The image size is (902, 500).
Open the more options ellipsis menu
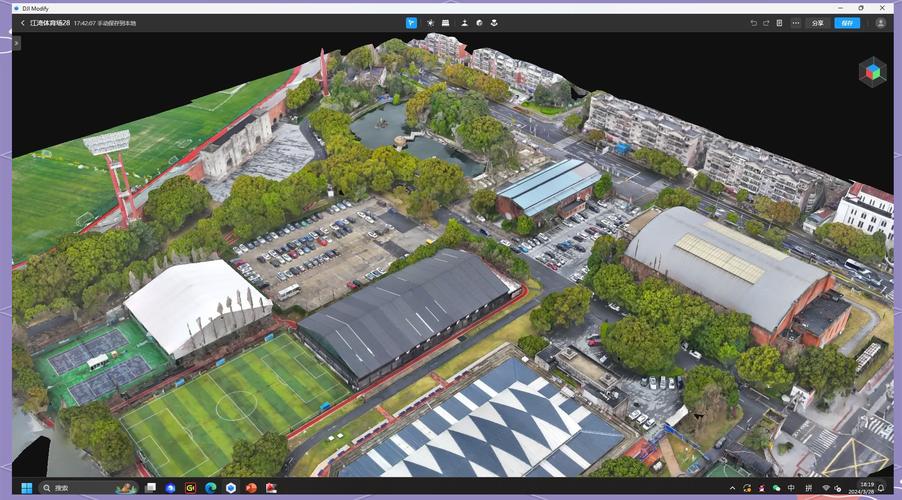(x=795, y=23)
